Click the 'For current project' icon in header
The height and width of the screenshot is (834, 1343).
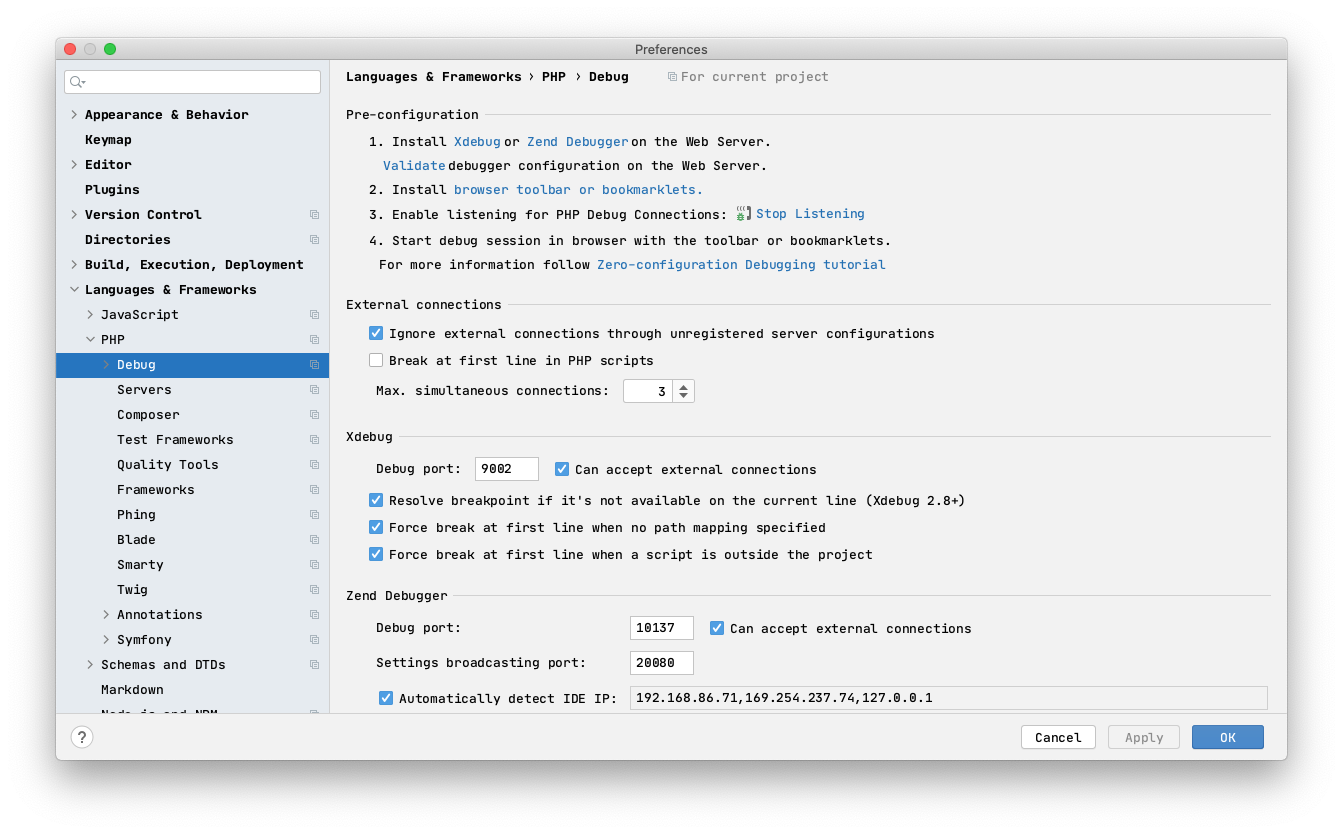(672, 77)
